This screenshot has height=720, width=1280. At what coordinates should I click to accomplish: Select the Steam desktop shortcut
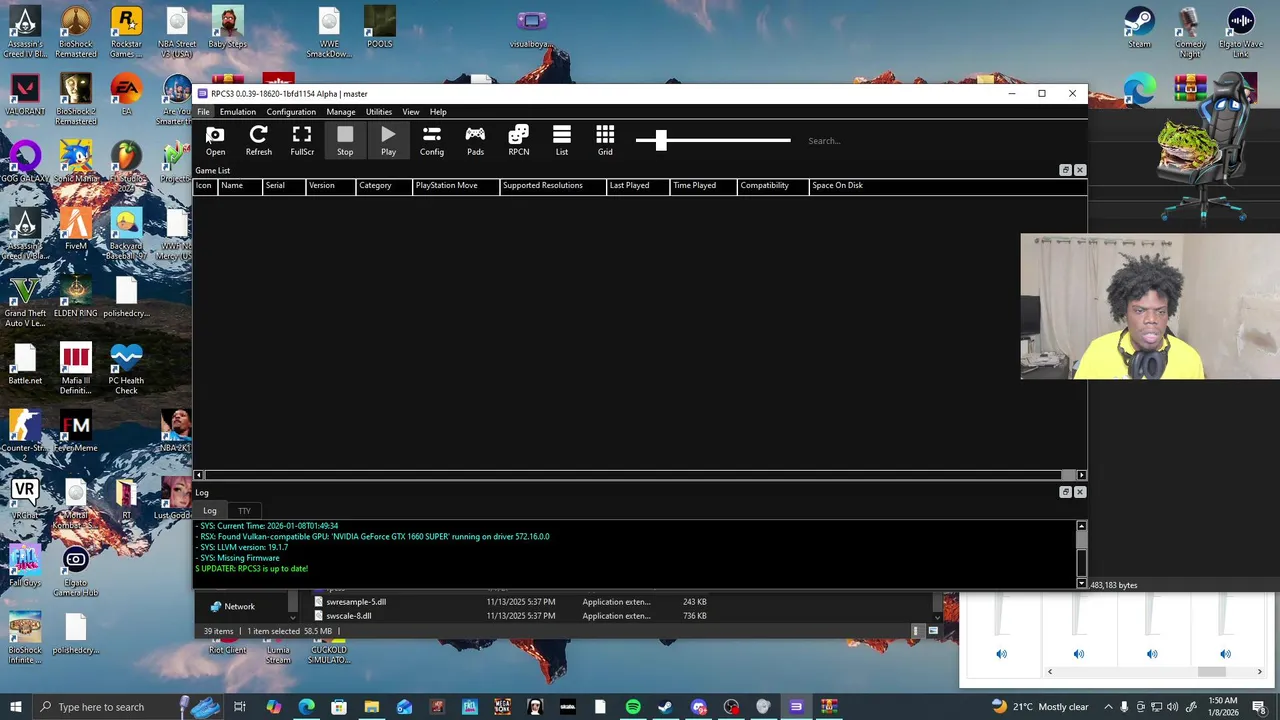click(x=1139, y=28)
